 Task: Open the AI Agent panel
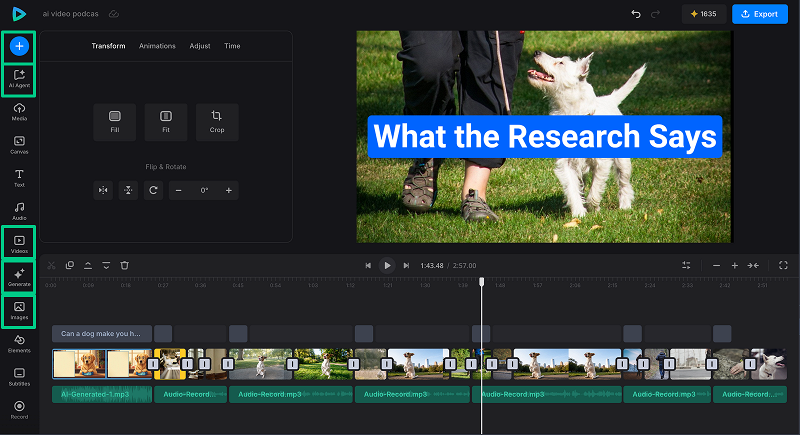click(19, 79)
